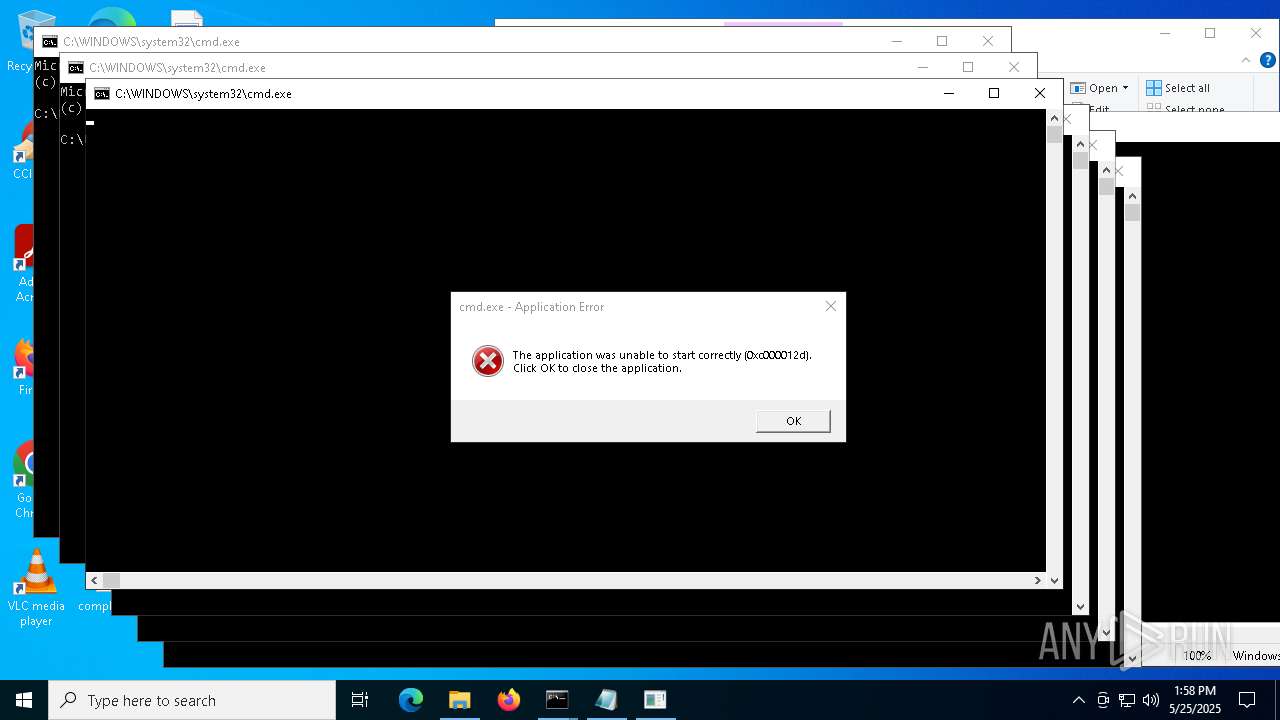
Task: Switch to cmd.exe taskbar icon
Action: click(x=557, y=700)
